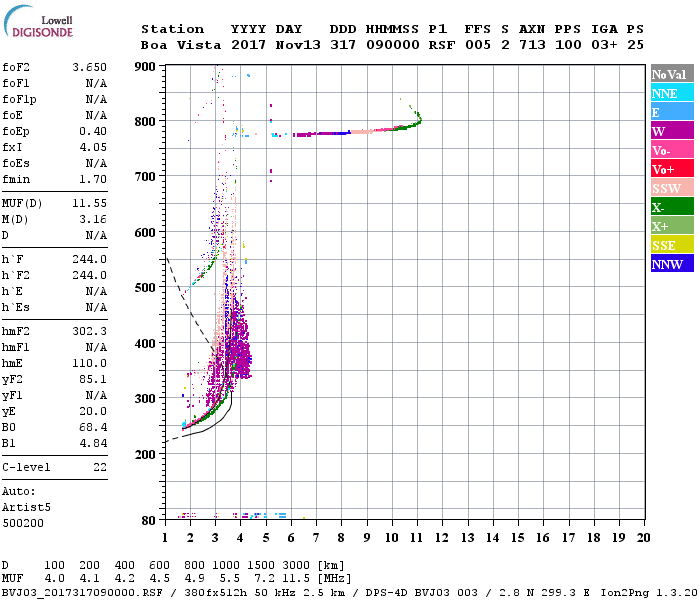Viewport: 700px width, 600px height.
Task: Select the X- dark green legend swatch
Action: (672, 207)
